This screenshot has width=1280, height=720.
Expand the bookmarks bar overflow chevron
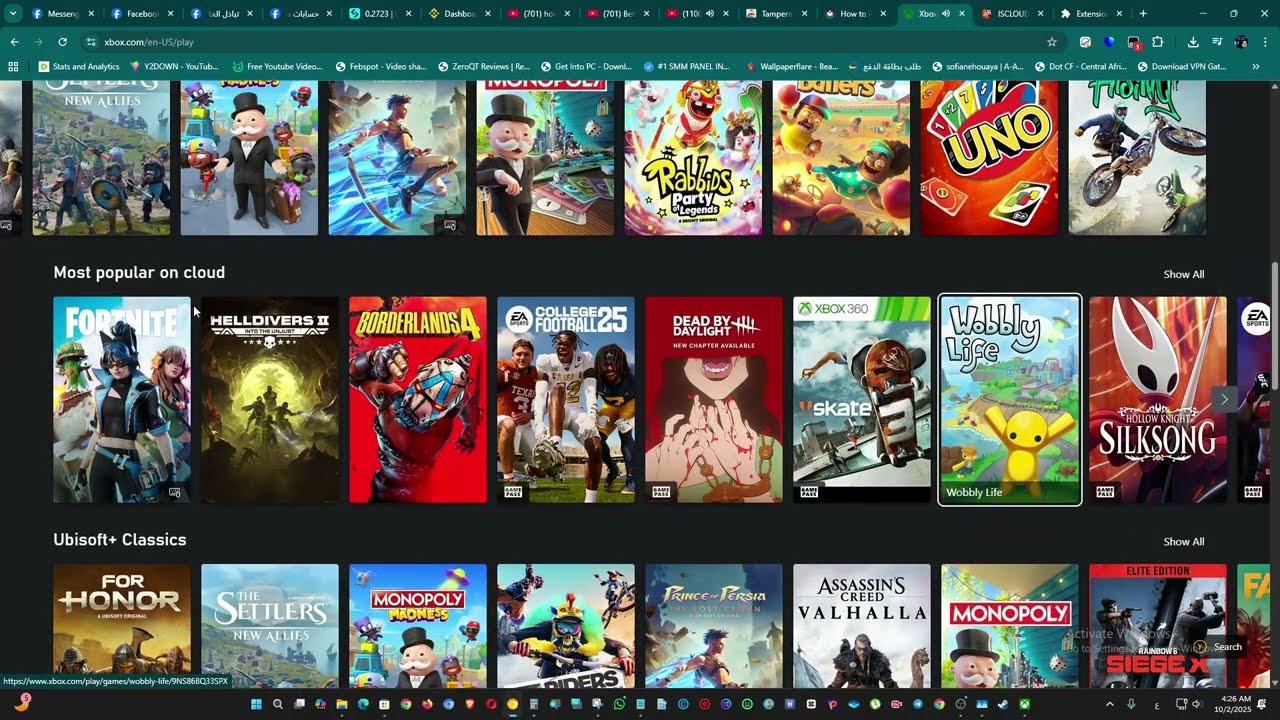[x=1256, y=66]
